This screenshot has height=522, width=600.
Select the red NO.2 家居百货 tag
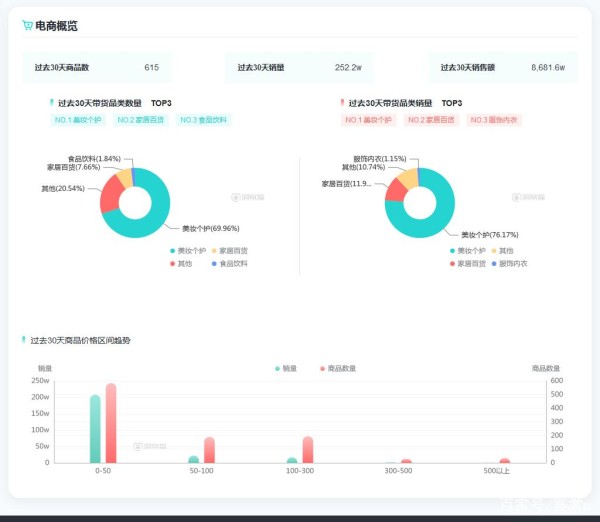[x=431, y=120]
